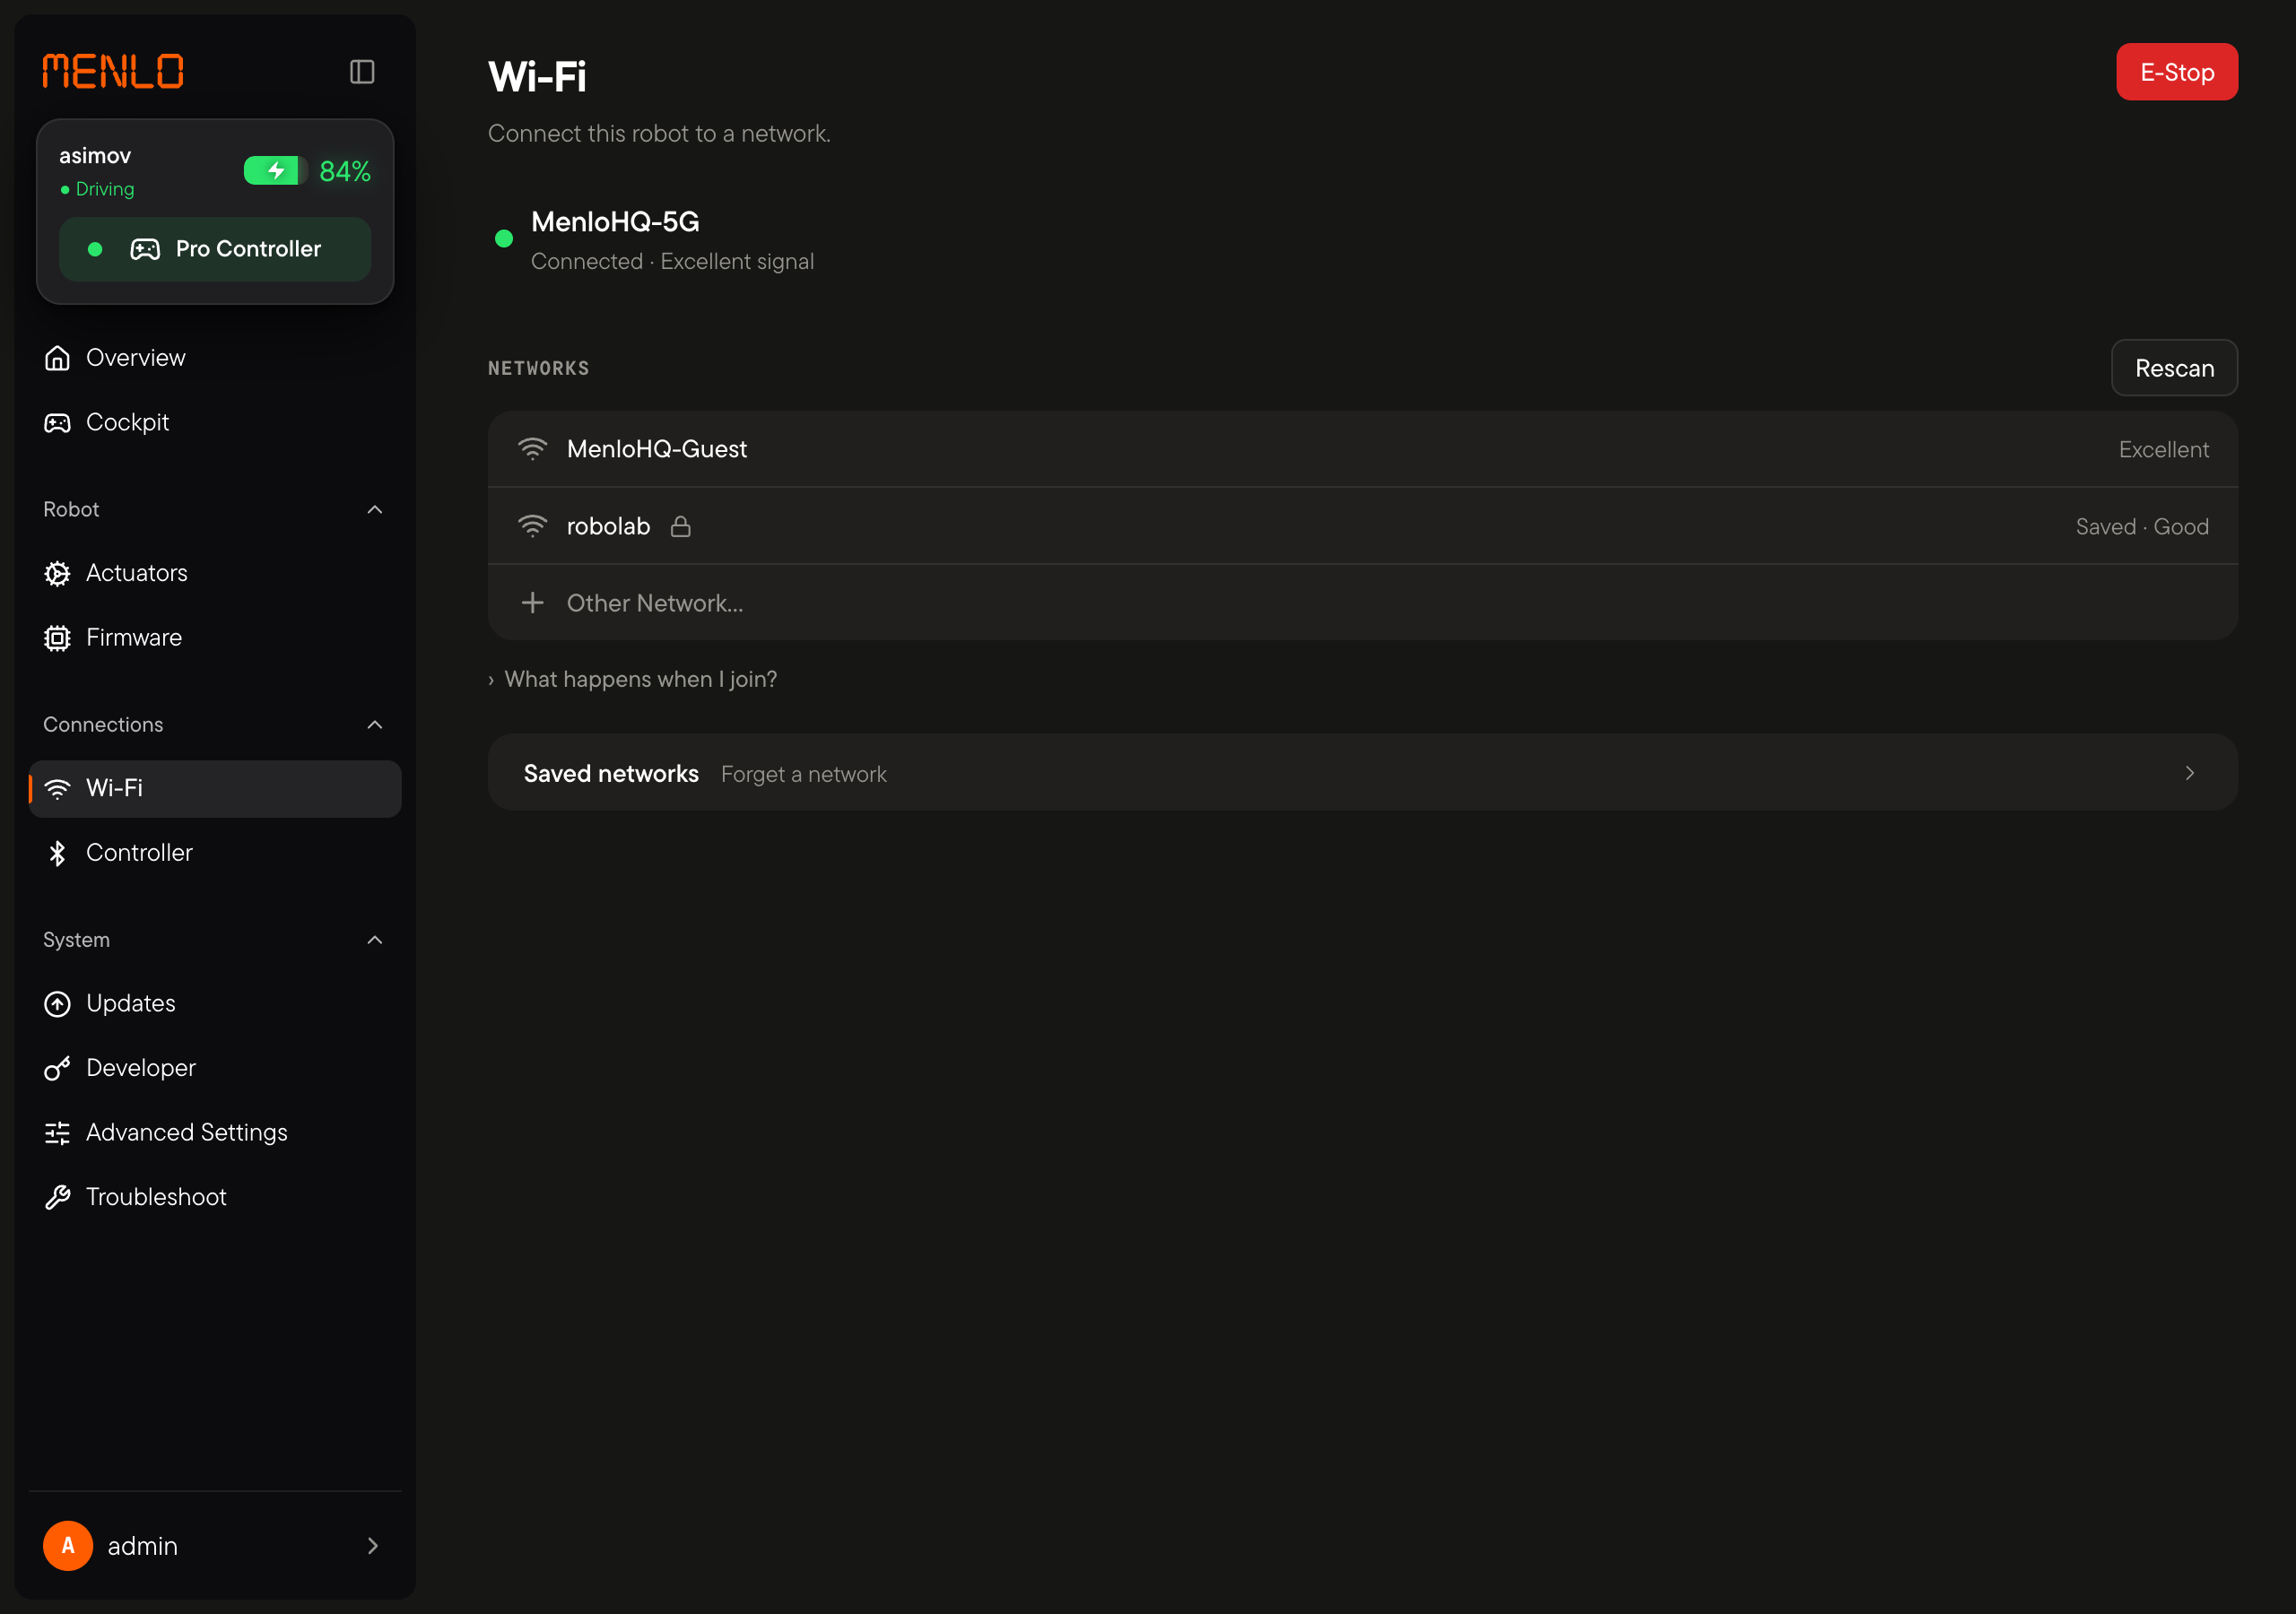Collapse the Connections section chevron

pyautogui.click(x=375, y=724)
